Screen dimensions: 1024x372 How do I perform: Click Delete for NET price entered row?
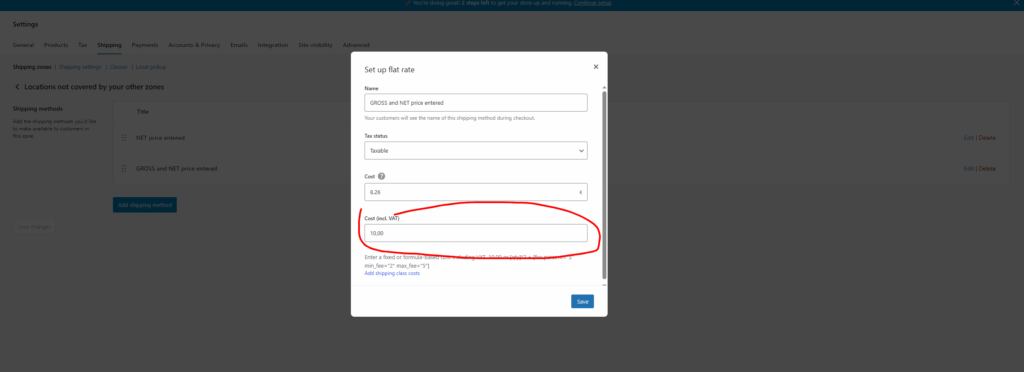point(987,138)
